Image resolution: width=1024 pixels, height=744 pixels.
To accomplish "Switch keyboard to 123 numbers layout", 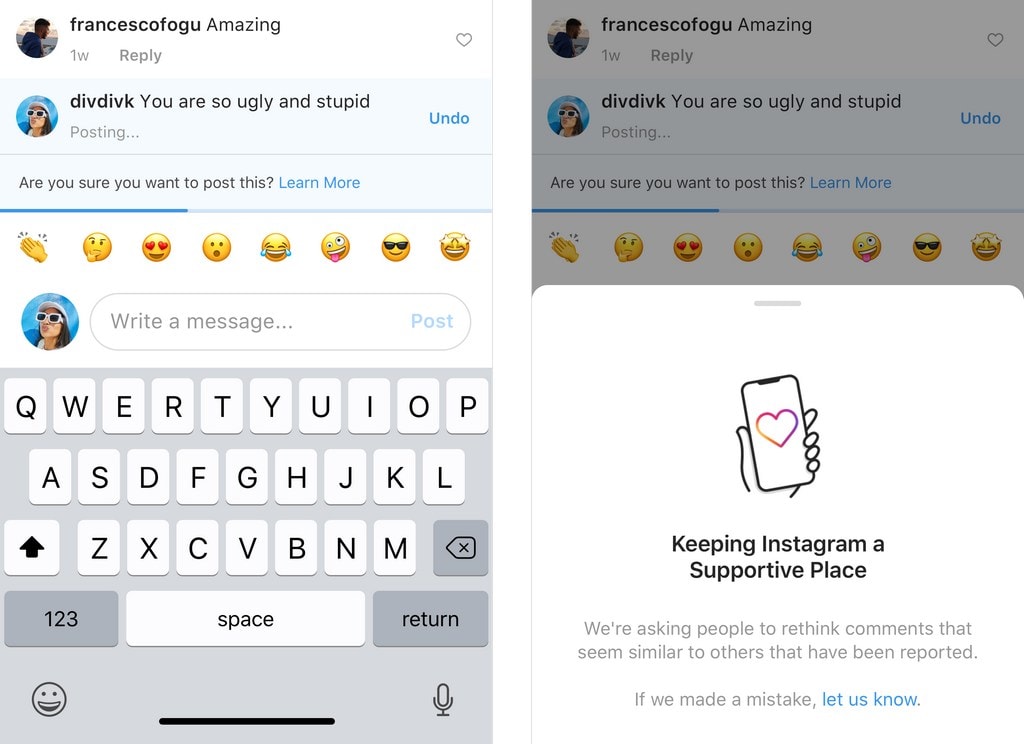I will tap(61, 619).
